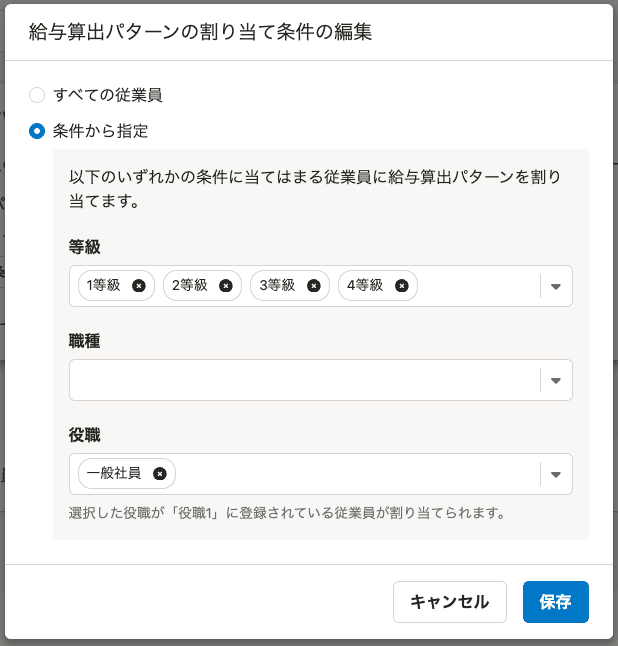Remove the 一般社員 tag

(x=159, y=474)
